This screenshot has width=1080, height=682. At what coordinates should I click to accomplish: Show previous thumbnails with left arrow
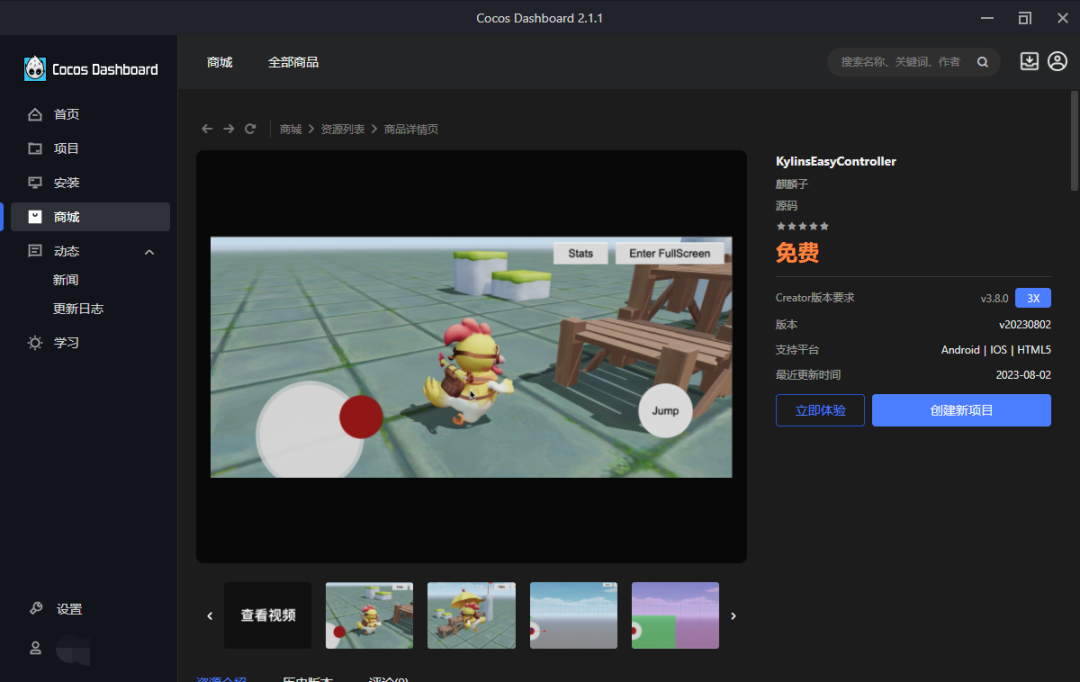(x=210, y=616)
